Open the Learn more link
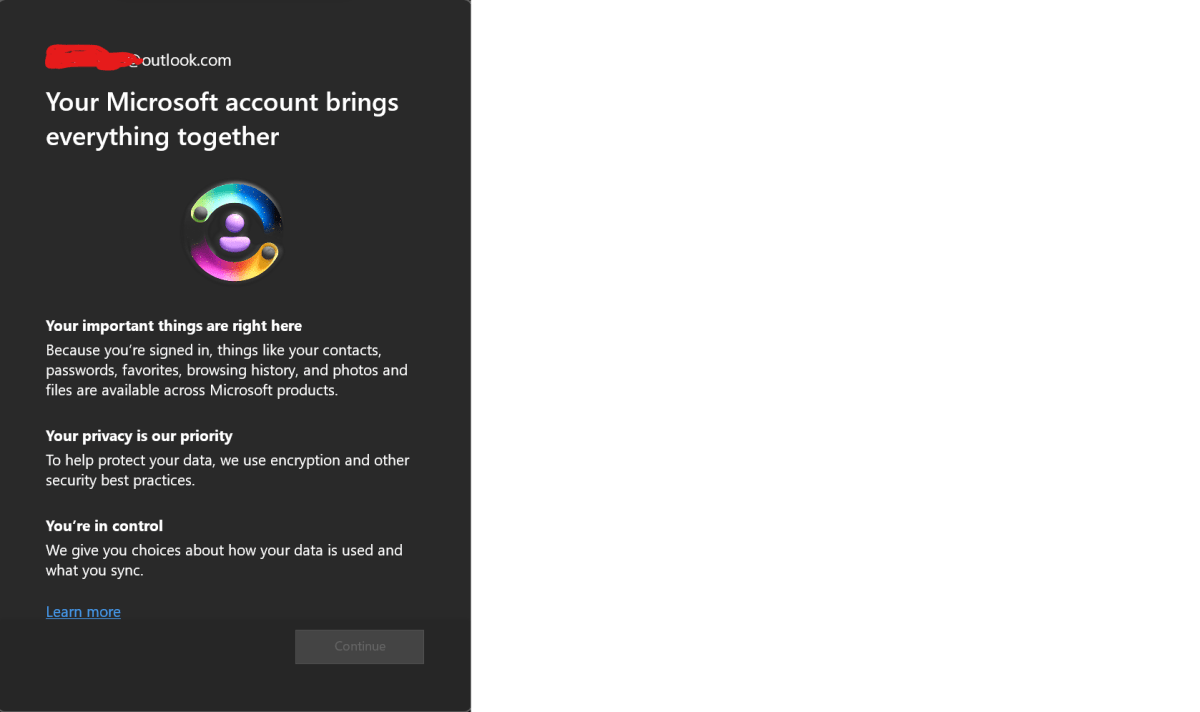 pos(83,612)
